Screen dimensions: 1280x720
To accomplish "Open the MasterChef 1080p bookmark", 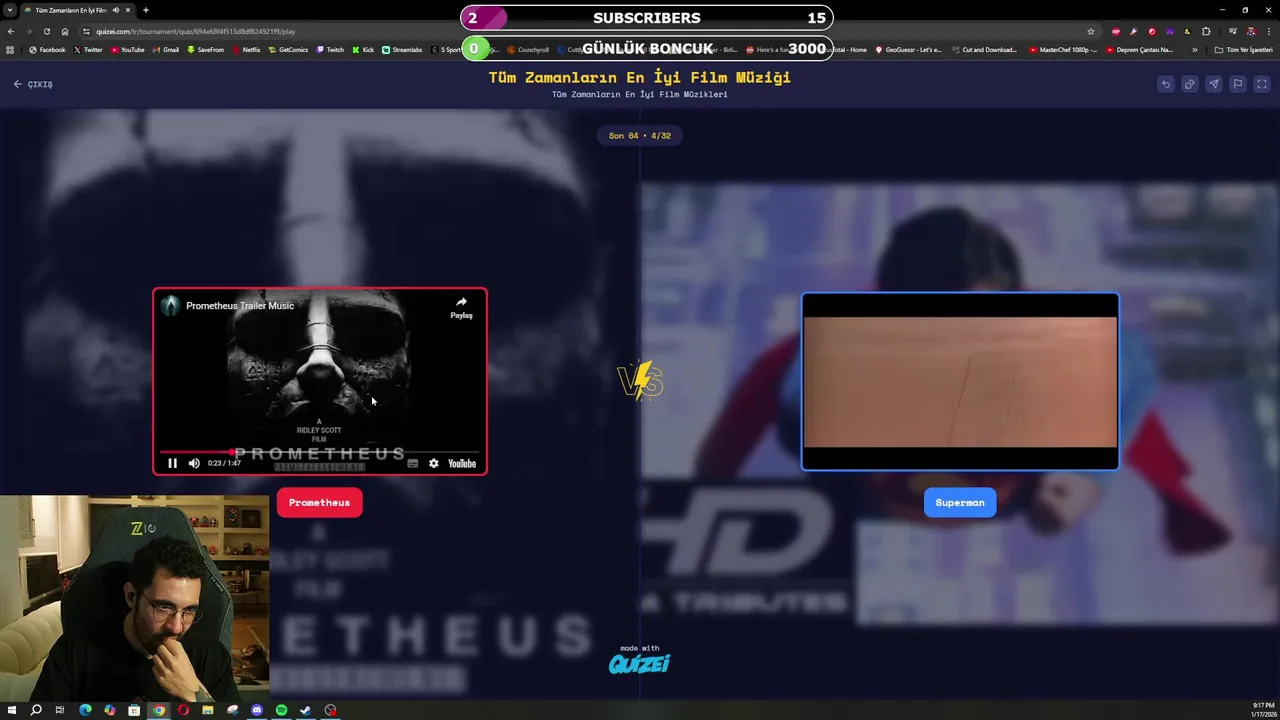I will (1063, 50).
